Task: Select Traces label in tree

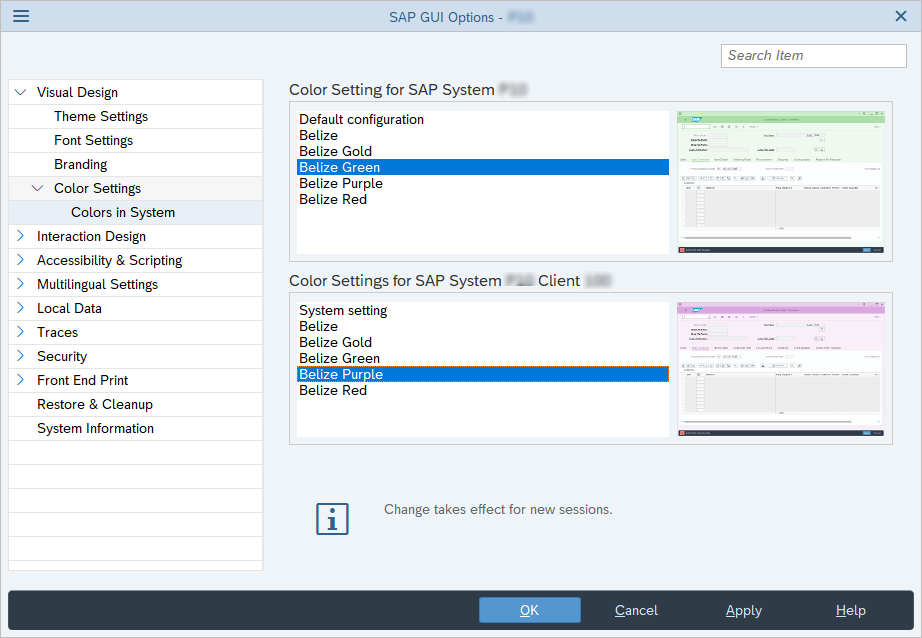Action: pyautogui.click(x=58, y=333)
